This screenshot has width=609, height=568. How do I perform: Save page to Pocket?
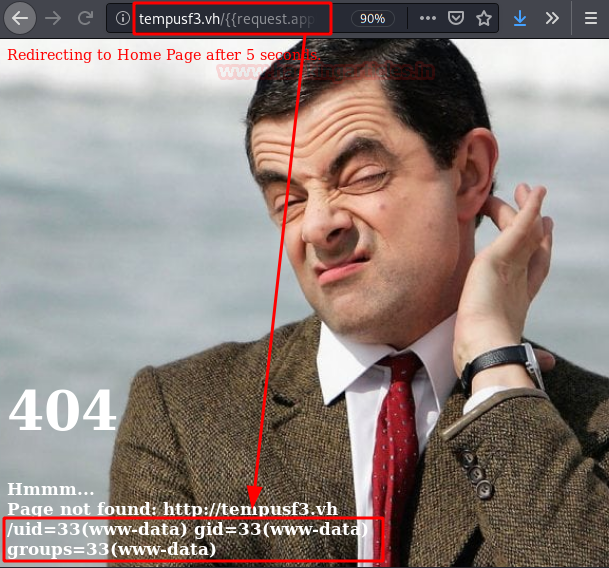coord(456,18)
